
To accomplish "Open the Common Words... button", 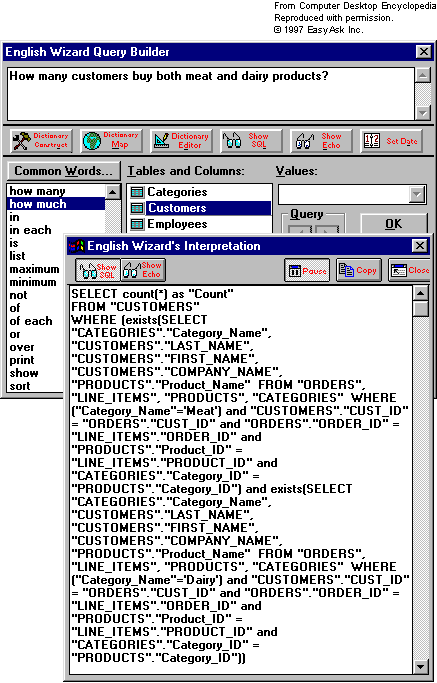I will [x=63, y=171].
